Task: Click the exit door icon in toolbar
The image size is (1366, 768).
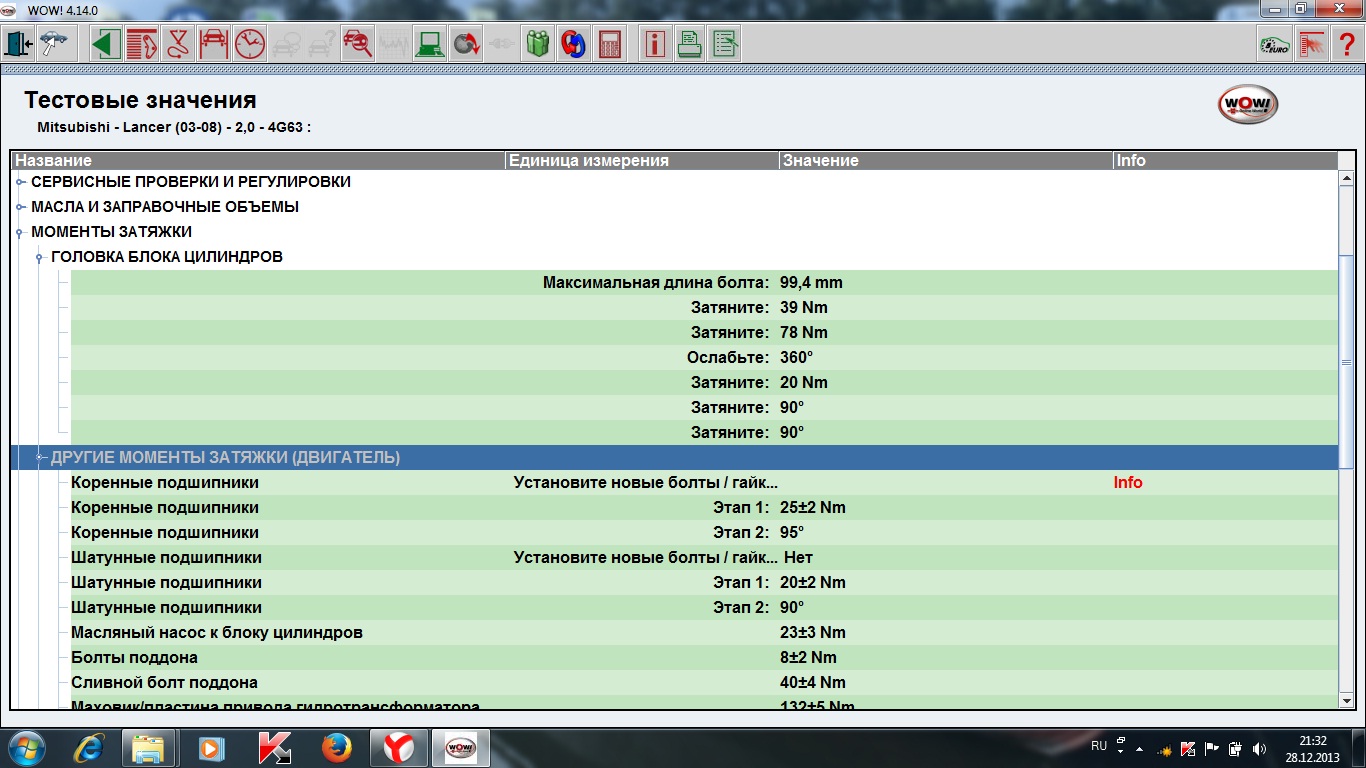Action: pyautogui.click(x=19, y=44)
